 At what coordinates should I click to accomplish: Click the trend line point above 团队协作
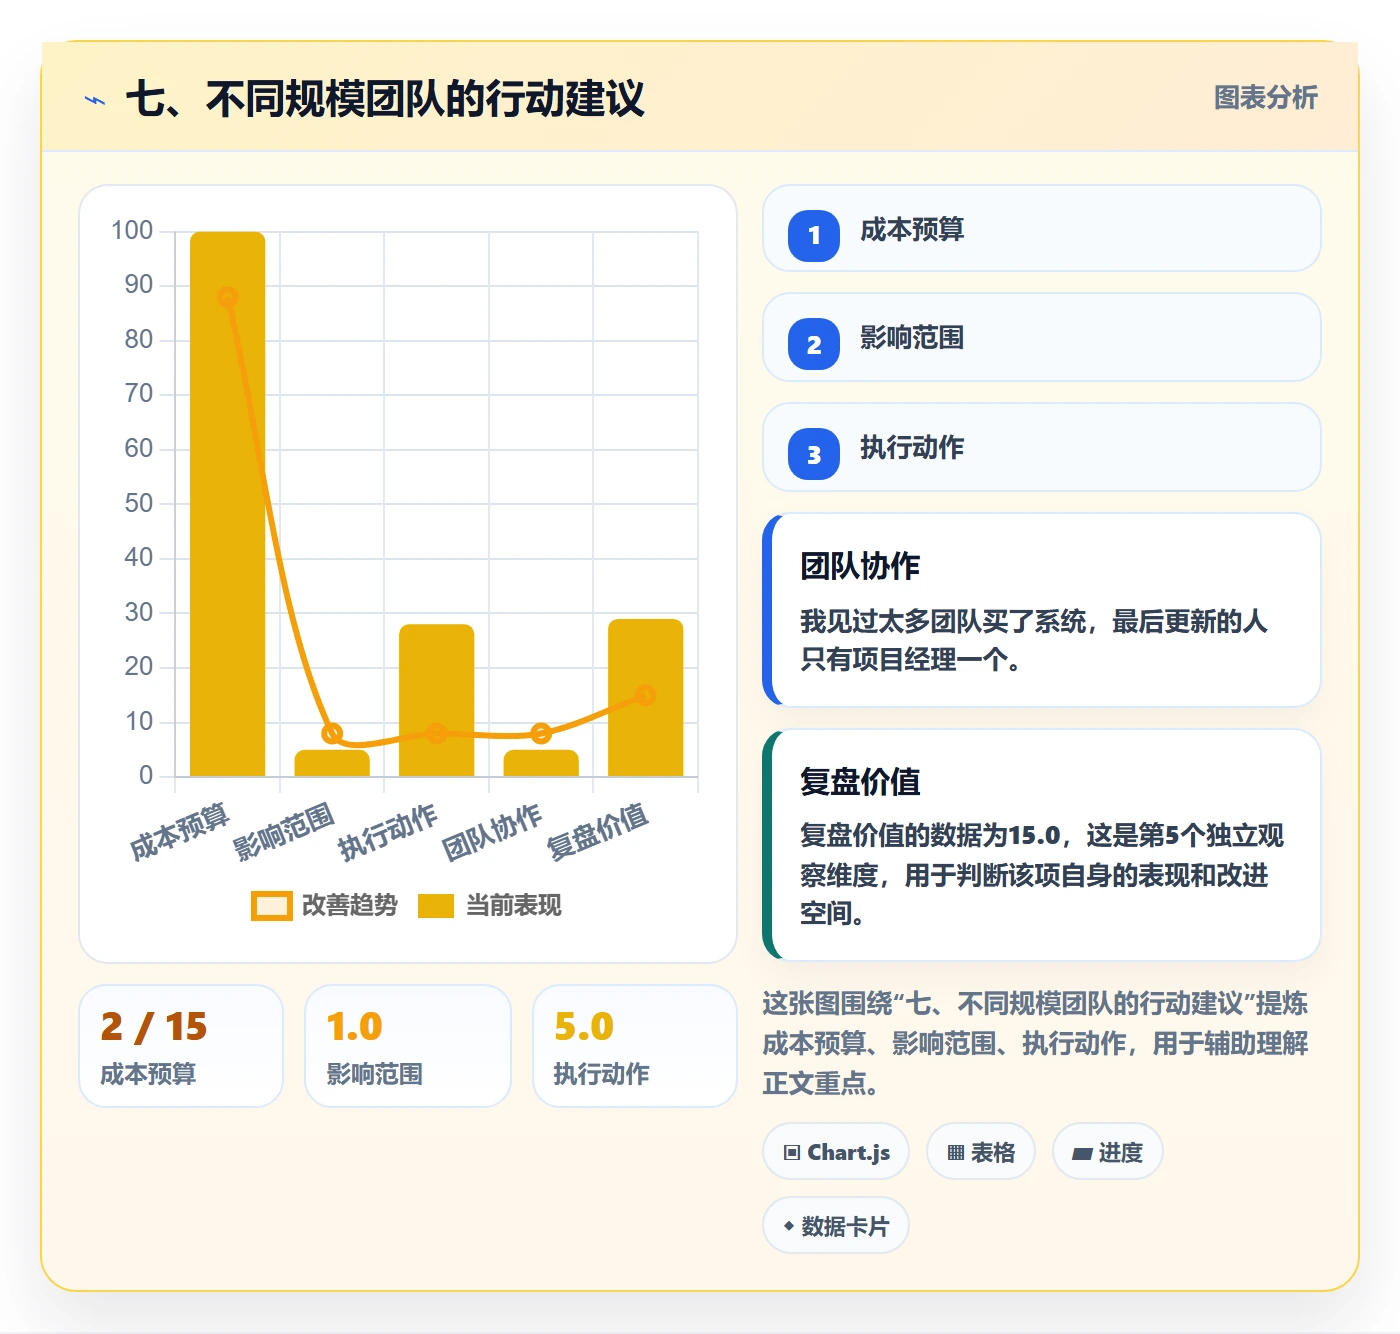click(541, 733)
